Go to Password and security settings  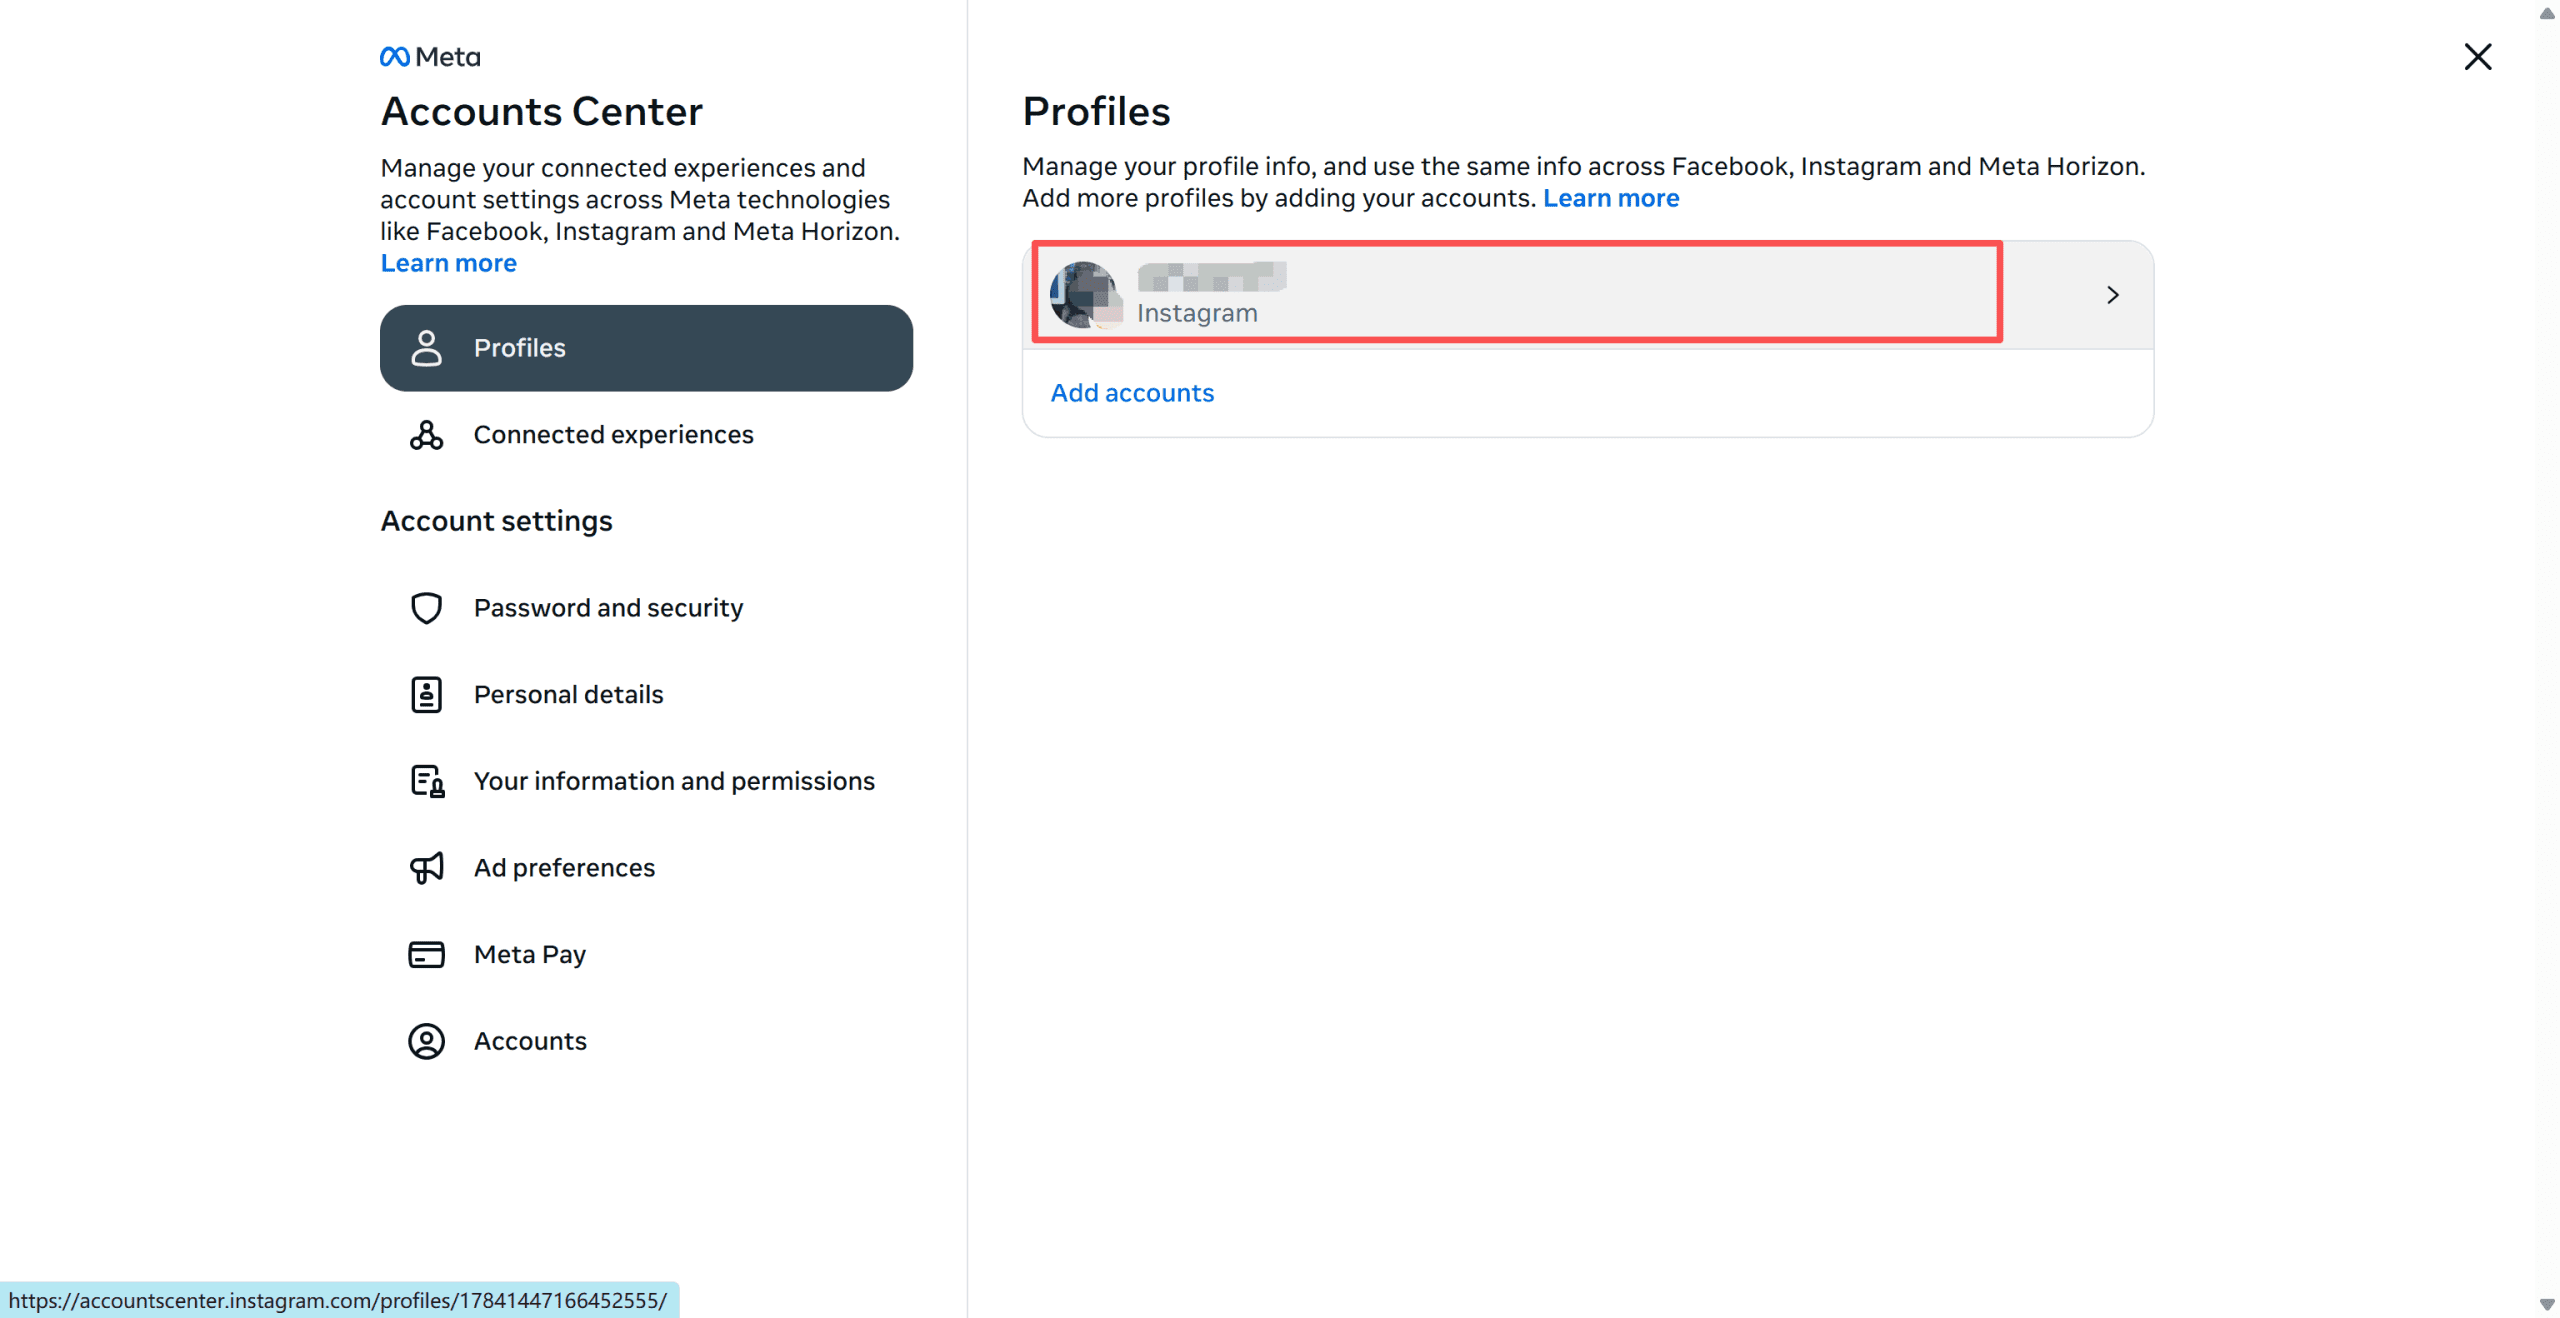pos(608,608)
